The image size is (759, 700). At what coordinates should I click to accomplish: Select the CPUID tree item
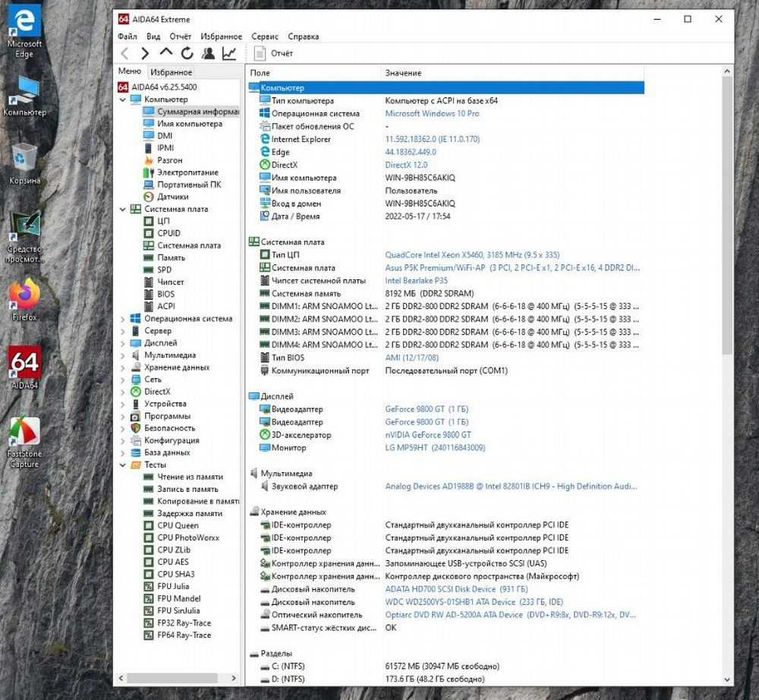168,233
